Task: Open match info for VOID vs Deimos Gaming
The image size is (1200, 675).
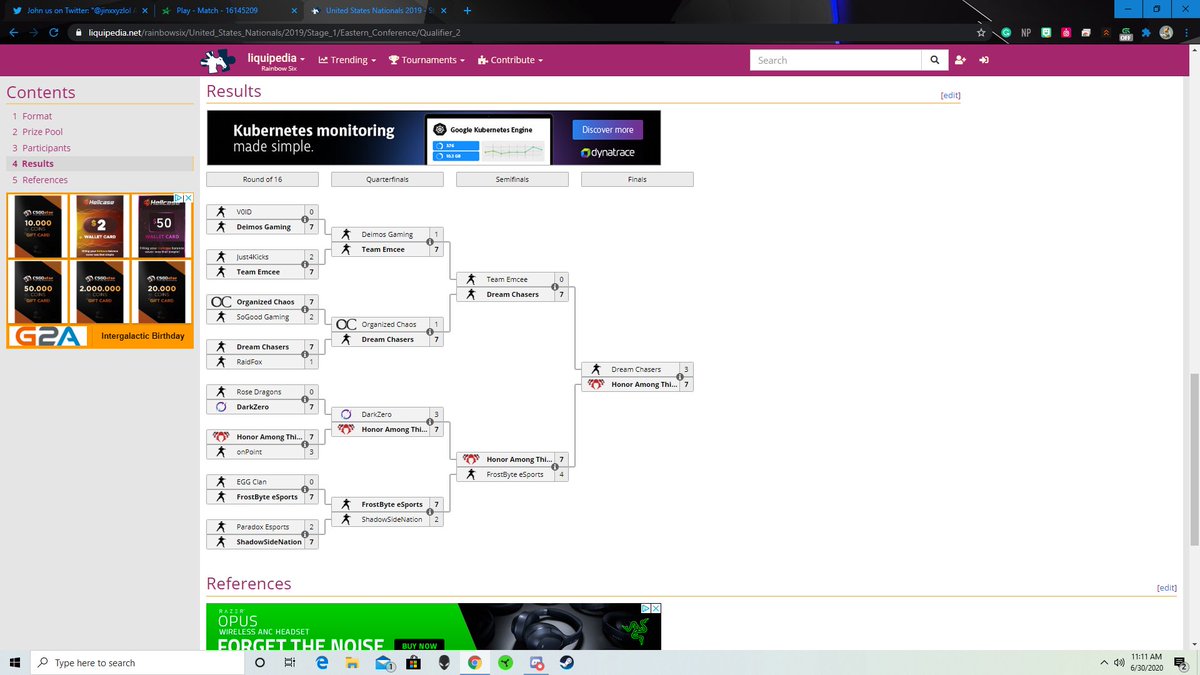Action: click(304, 220)
